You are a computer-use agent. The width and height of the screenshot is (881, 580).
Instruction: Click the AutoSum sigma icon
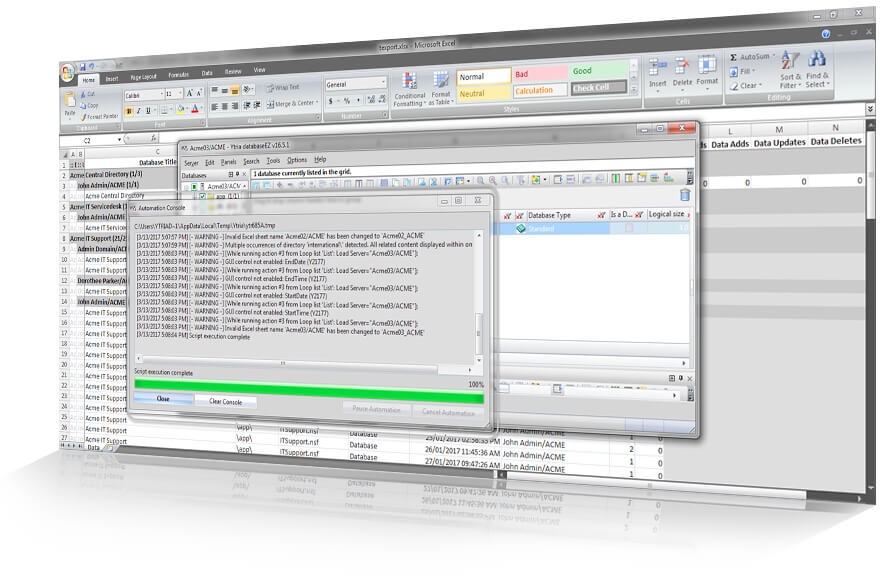point(733,57)
